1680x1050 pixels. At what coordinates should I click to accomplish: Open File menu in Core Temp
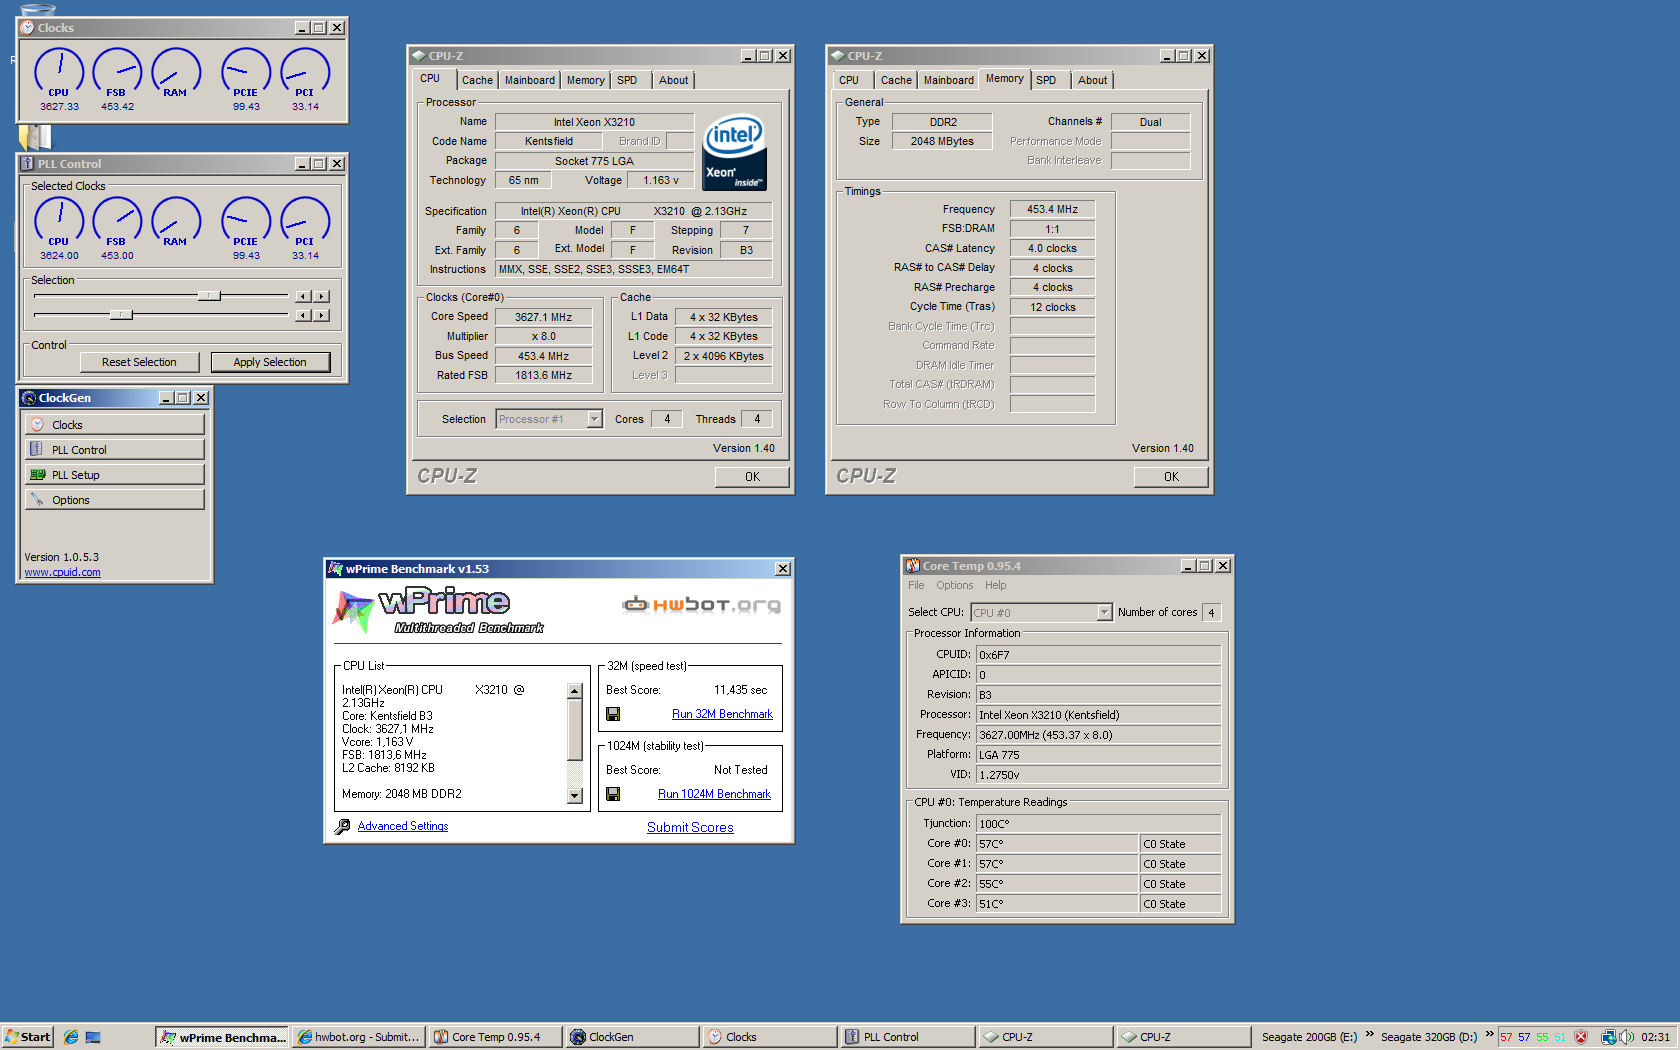pyautogui.click(x=916, y=585)
